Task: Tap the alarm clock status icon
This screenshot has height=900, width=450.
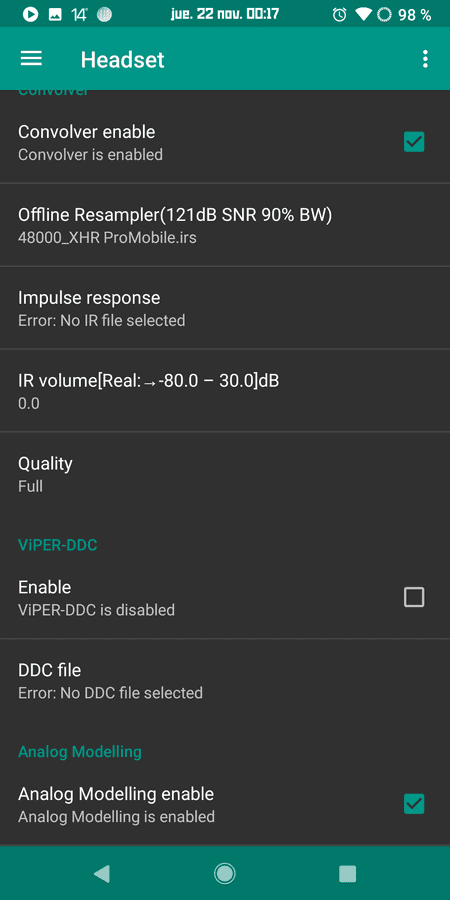Action: click(339, 15)
